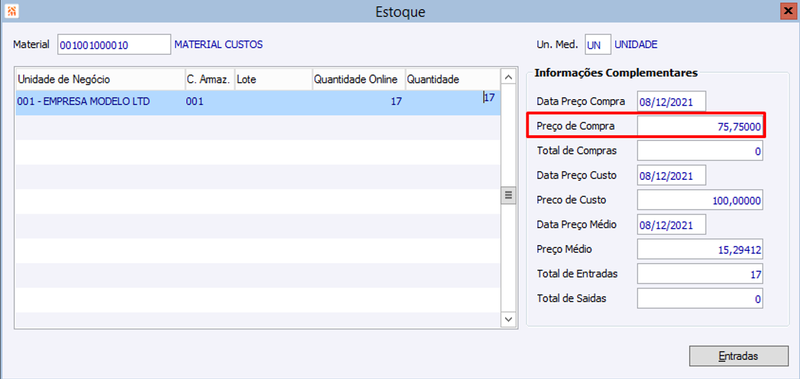Click the Informações Complementares group title
This screenshot has width=800, height=379.
pos(616,73)
